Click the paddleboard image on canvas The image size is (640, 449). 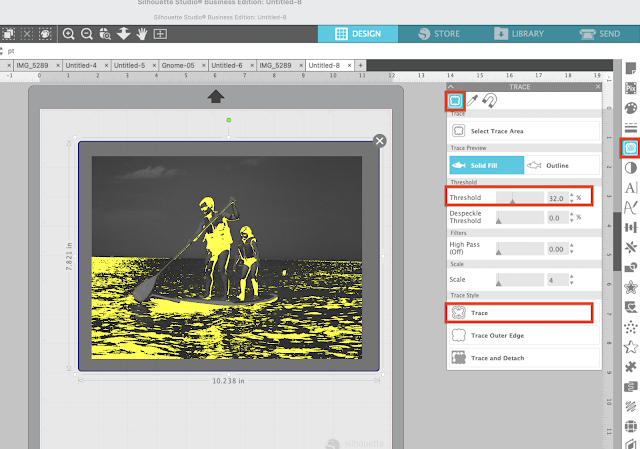click(227, 258)
